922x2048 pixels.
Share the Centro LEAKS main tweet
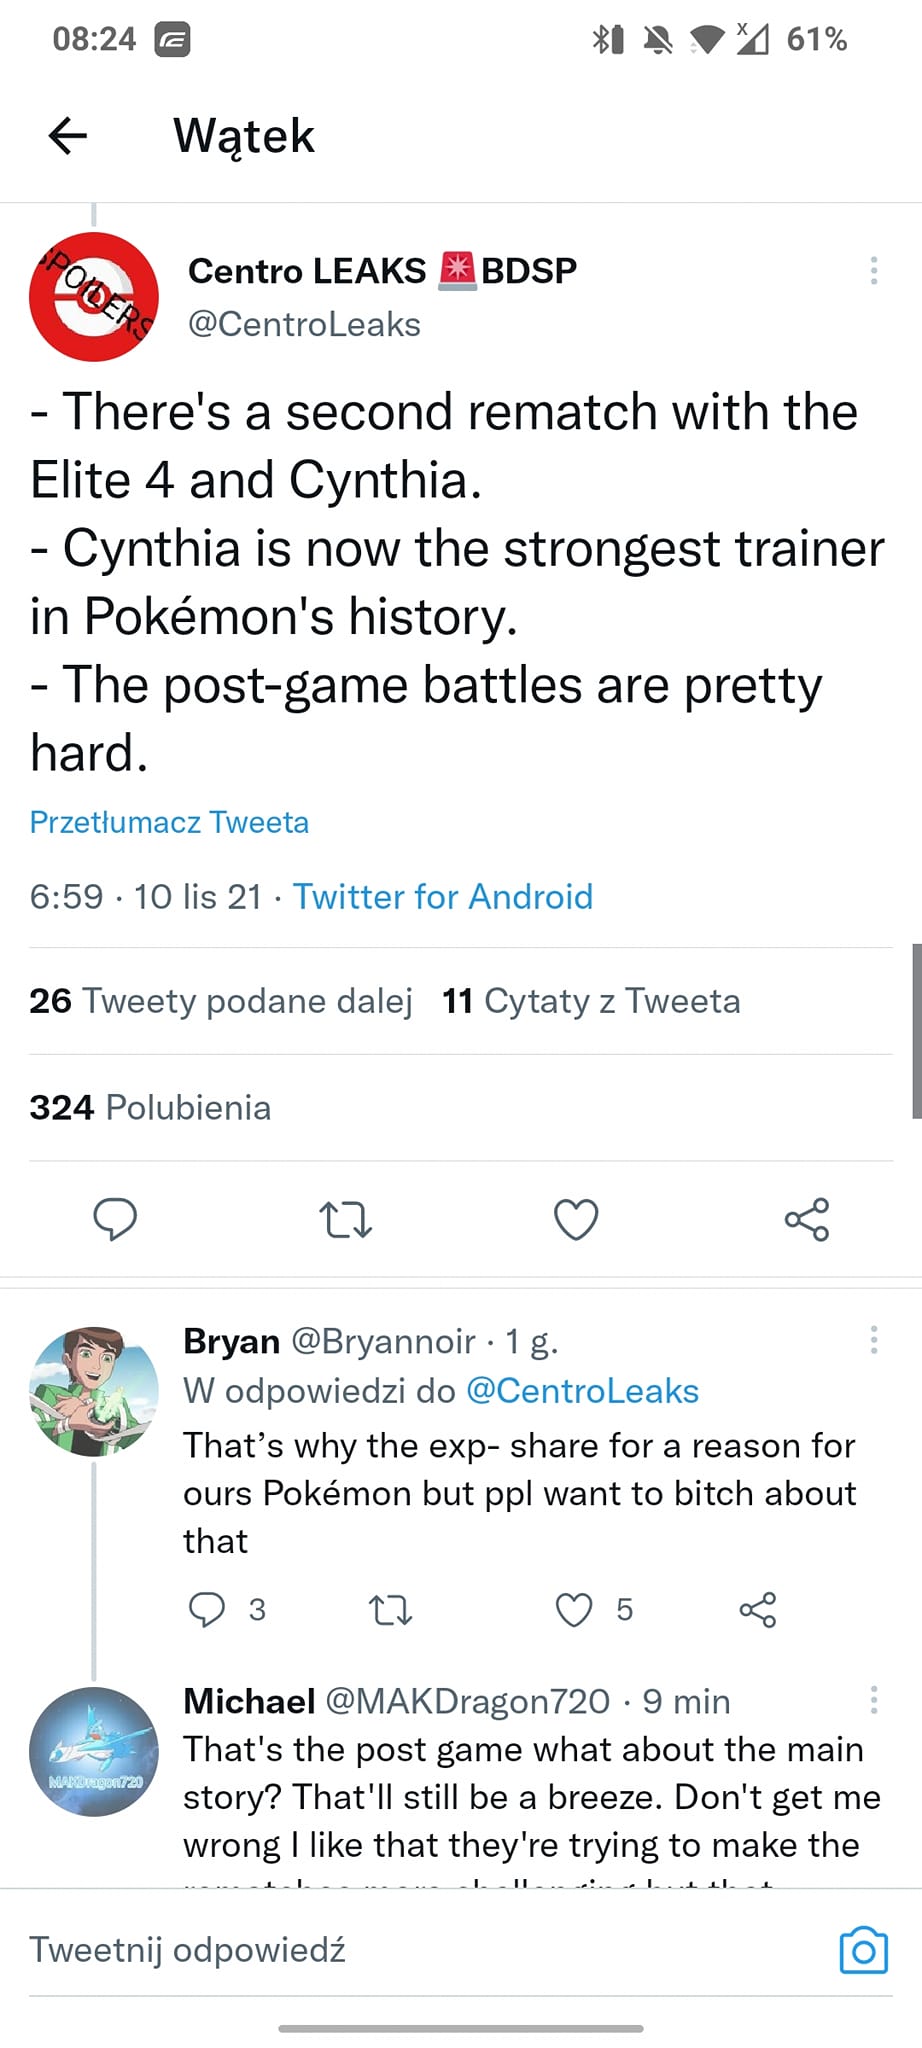click(x=807, y=1219)
